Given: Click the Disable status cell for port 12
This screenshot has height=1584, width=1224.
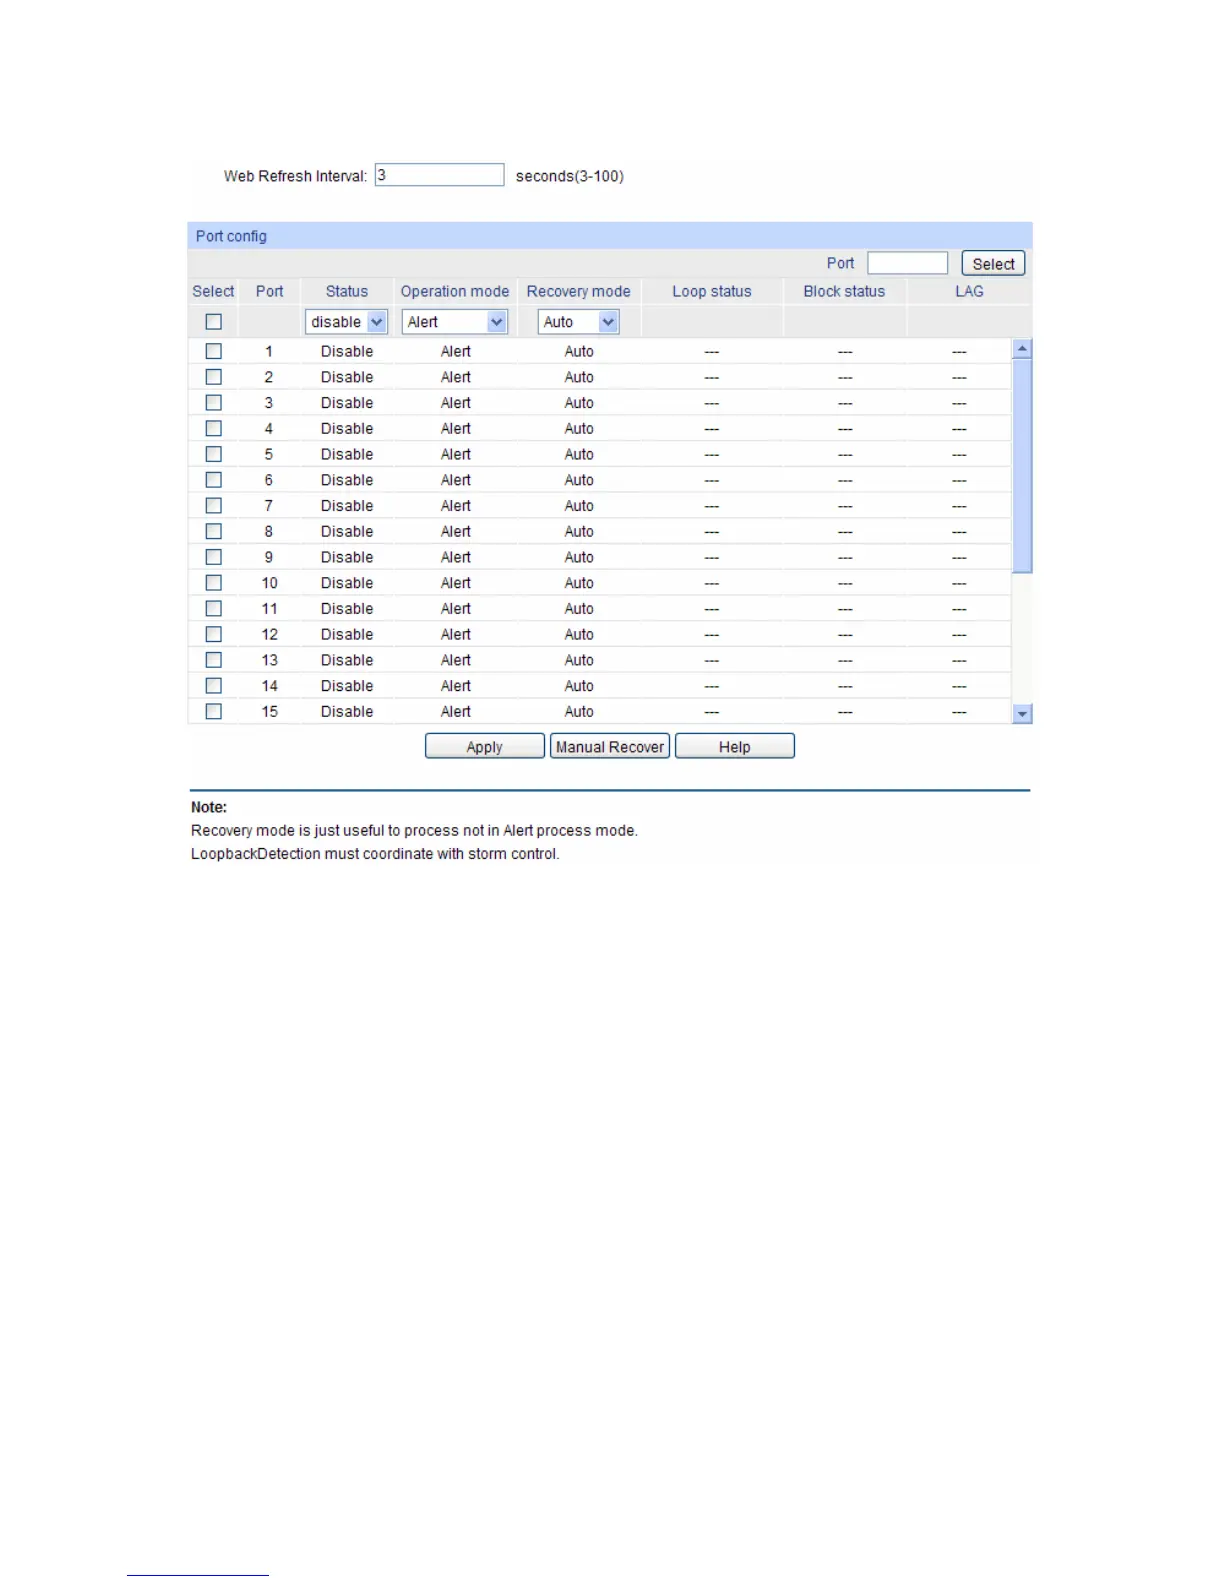Looking at the screenshot, I should [347, 634].
